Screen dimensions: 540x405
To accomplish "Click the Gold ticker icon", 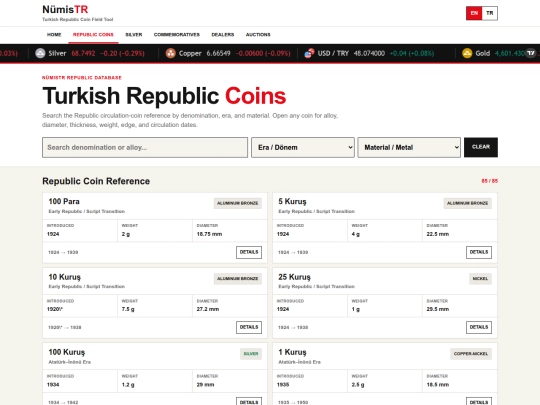I will click(x=467, y=53).
